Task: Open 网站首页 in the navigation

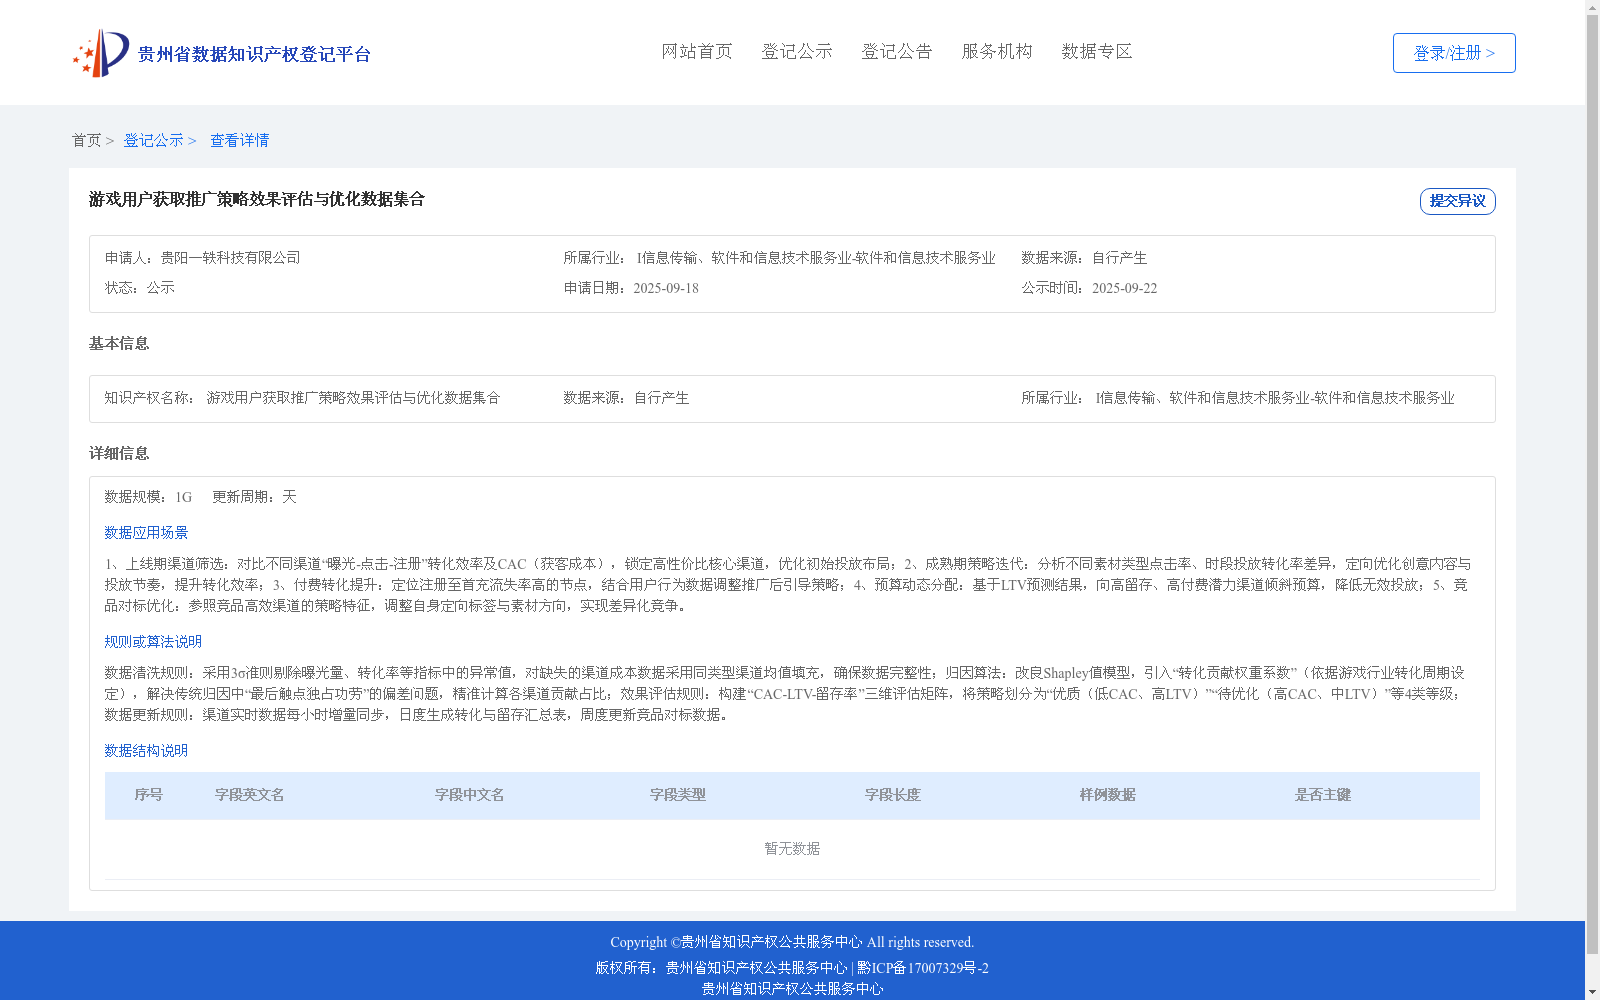Action: [x=697, y=51]
